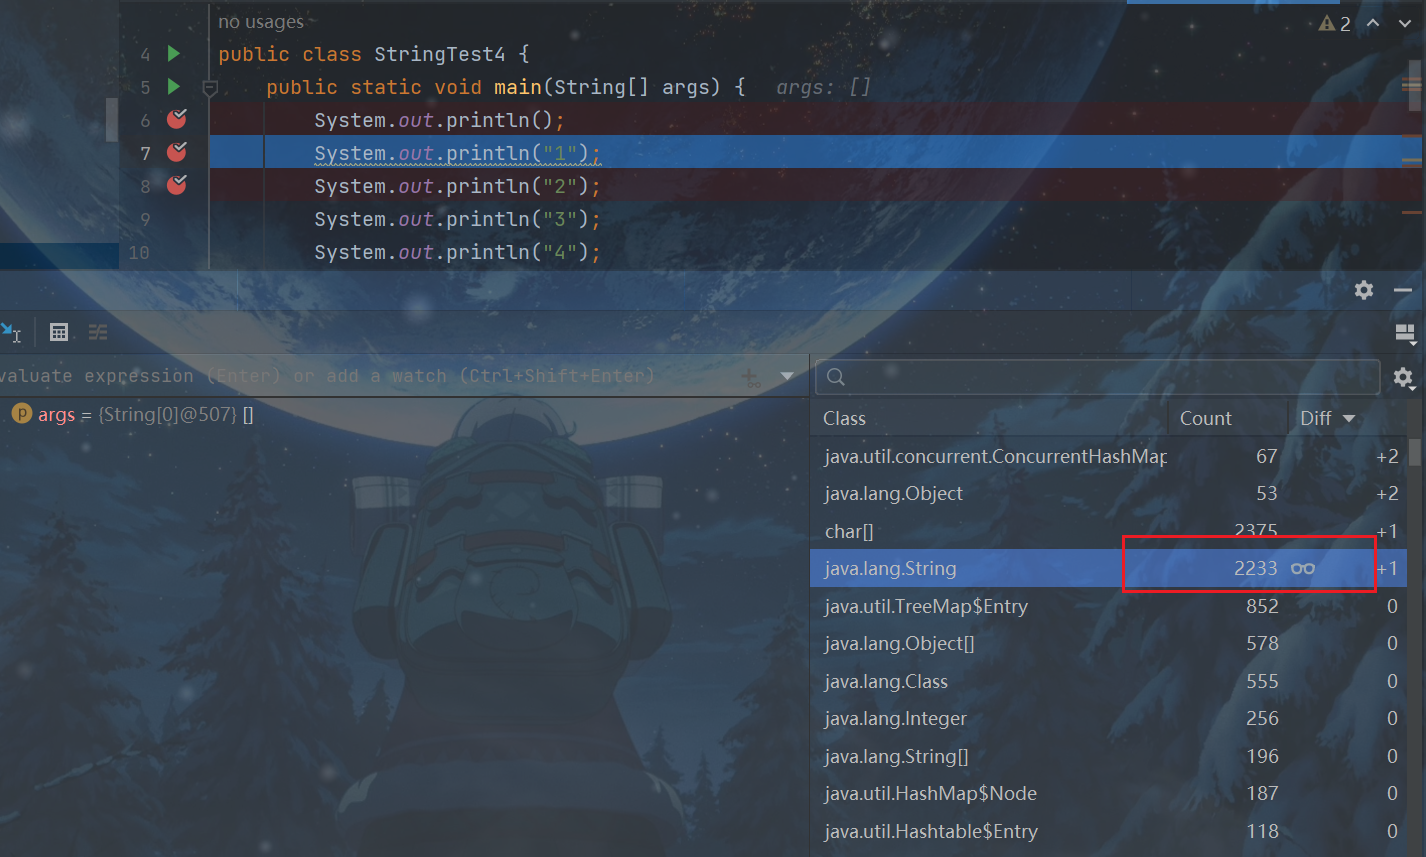Toggle the breakpoint on line 6
Image resolution: width=1426 pixels, height=857 pixels.
[x=177, y=120]
